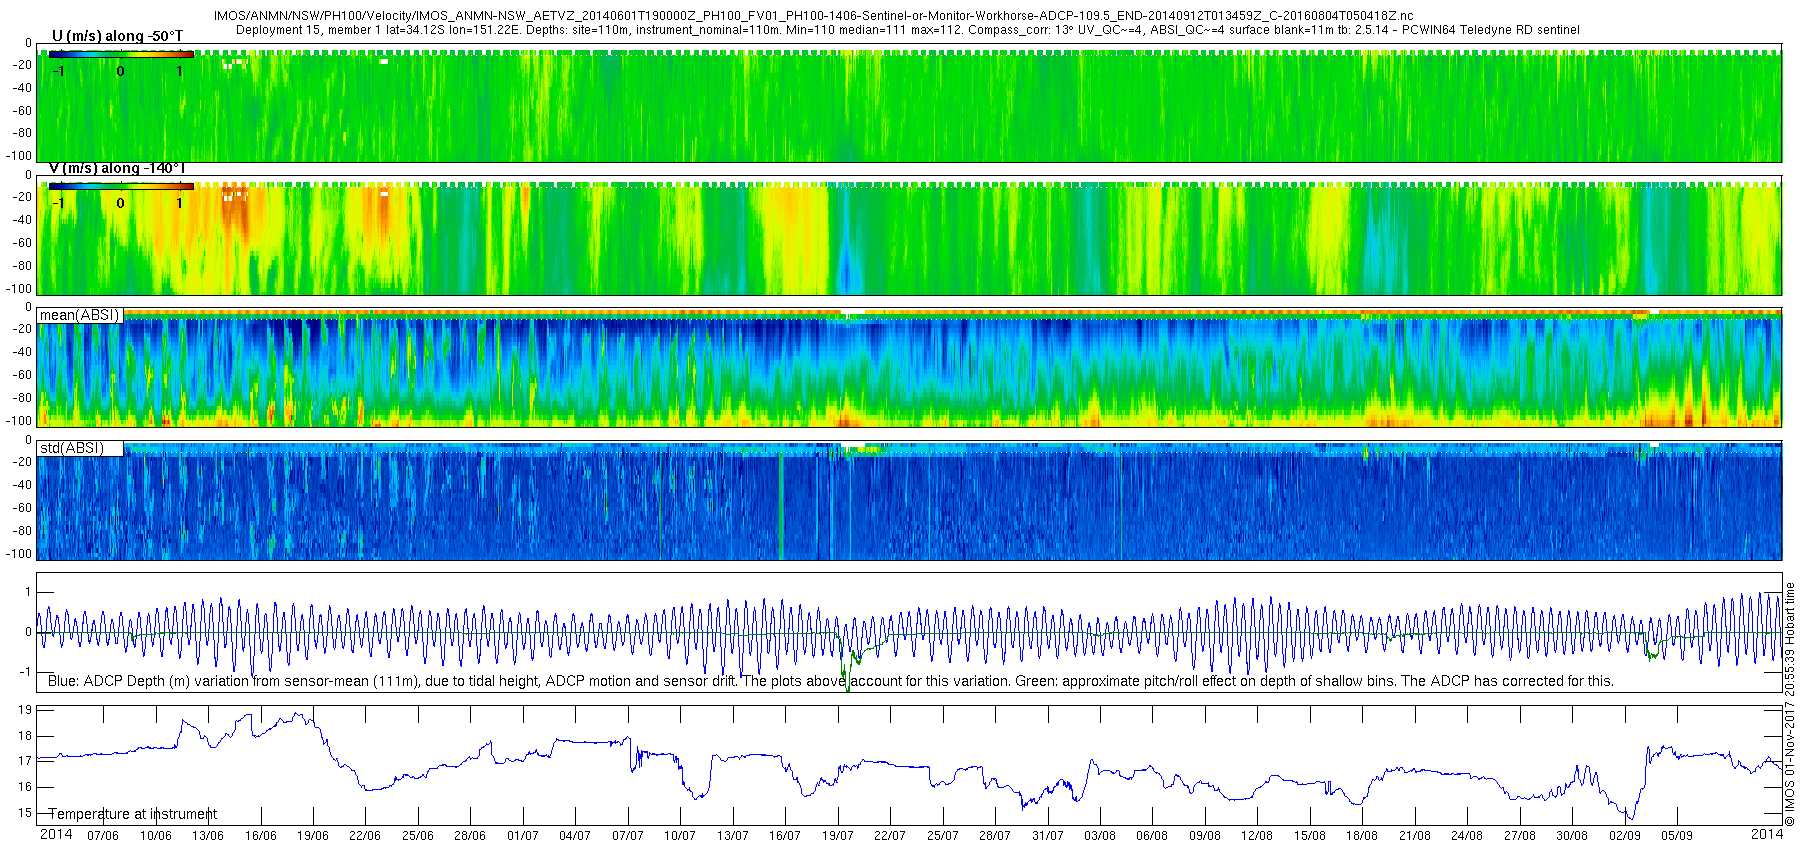Click the NetCDF file path title at top
The width and height of the screenshot is (1800, 850).
[813, 16]
